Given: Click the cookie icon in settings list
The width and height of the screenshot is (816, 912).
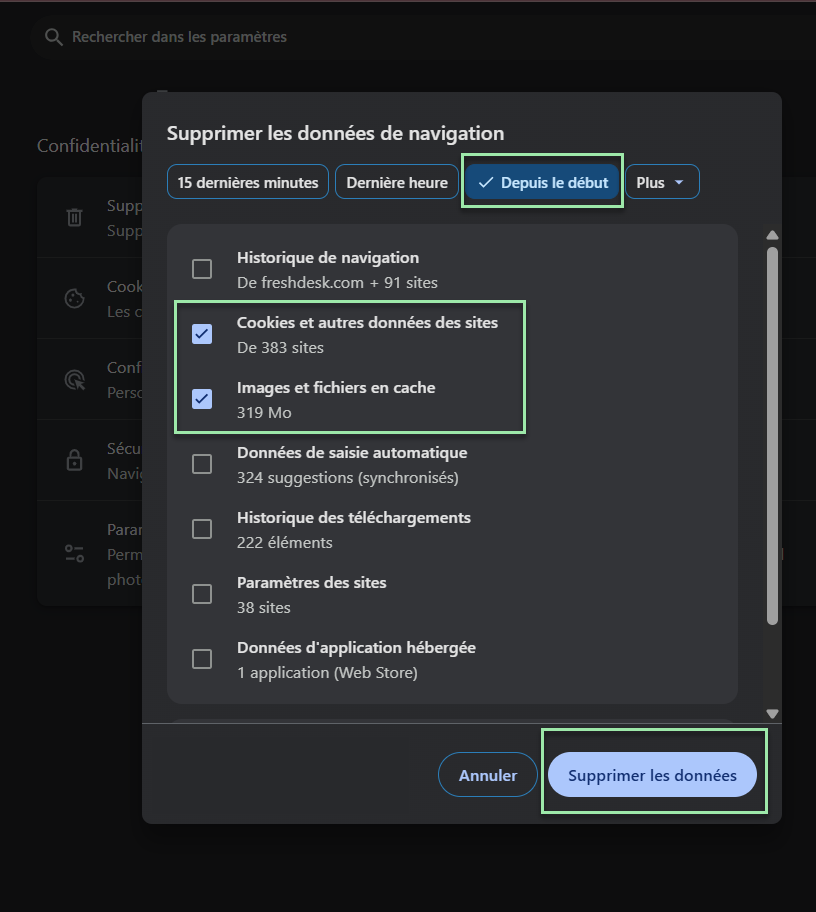Looking at the screenshot, I should tap(74, 298).
